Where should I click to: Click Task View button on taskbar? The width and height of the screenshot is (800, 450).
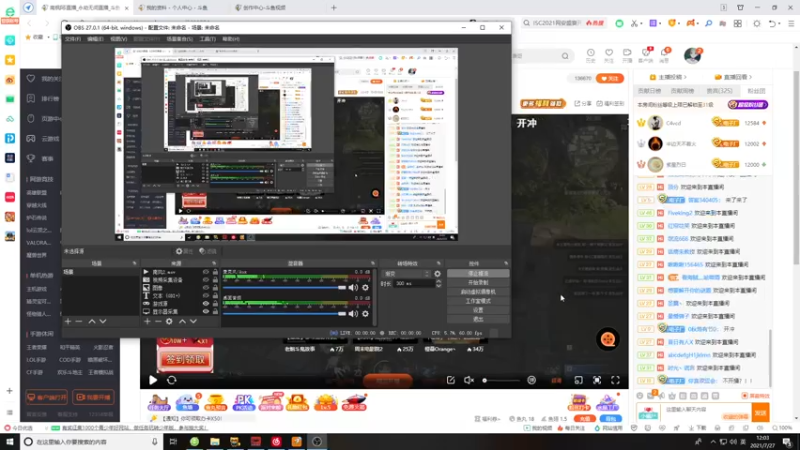click(x=173, y=442)
